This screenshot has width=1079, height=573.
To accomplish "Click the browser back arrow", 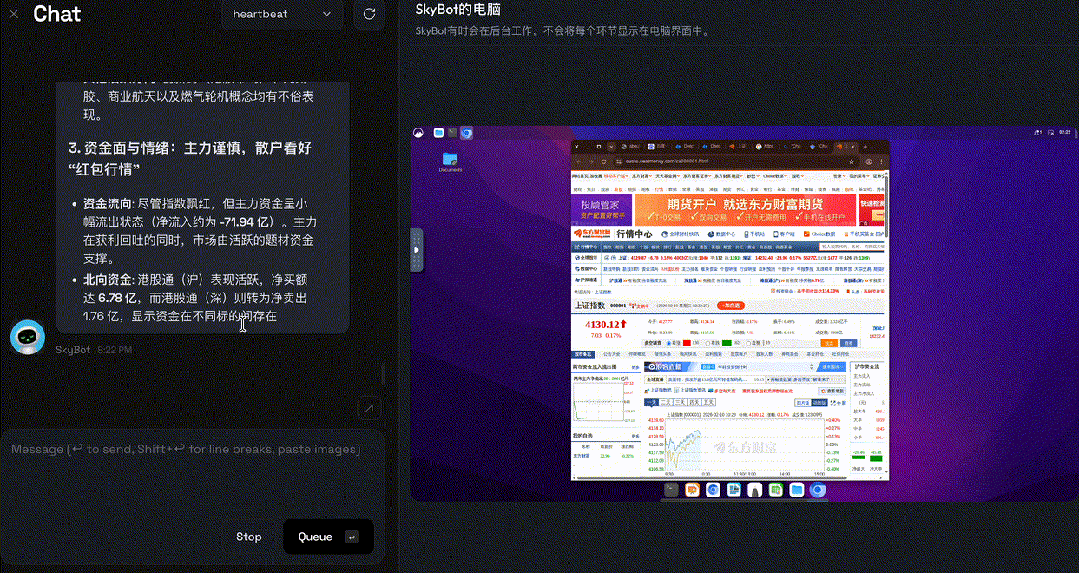I will (579, 161).
